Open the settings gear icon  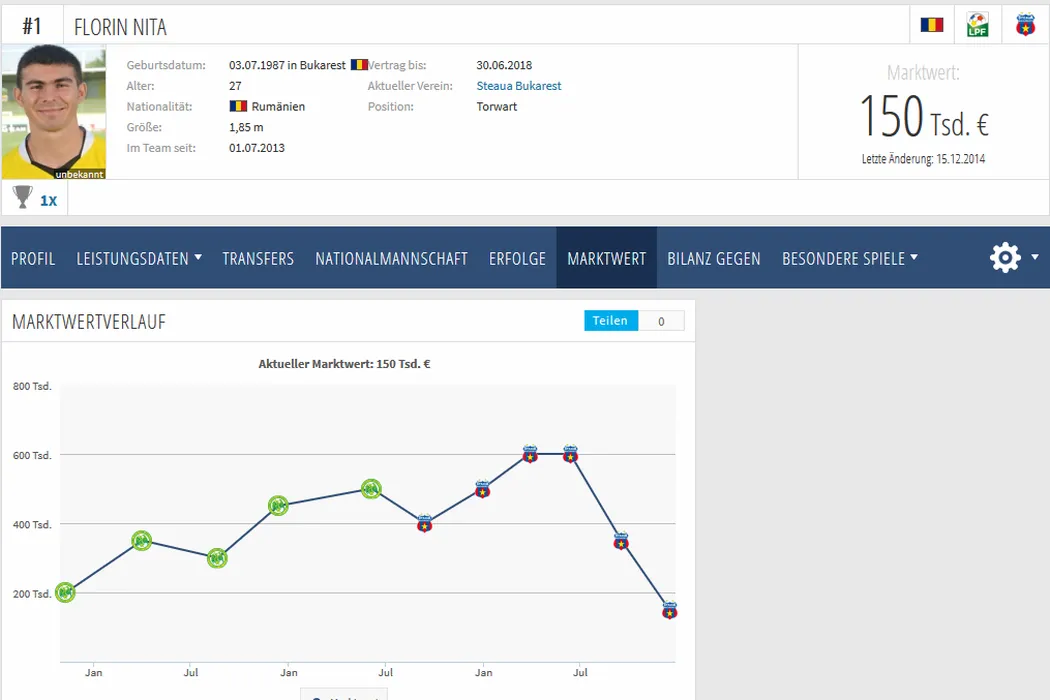point(1004,258)
